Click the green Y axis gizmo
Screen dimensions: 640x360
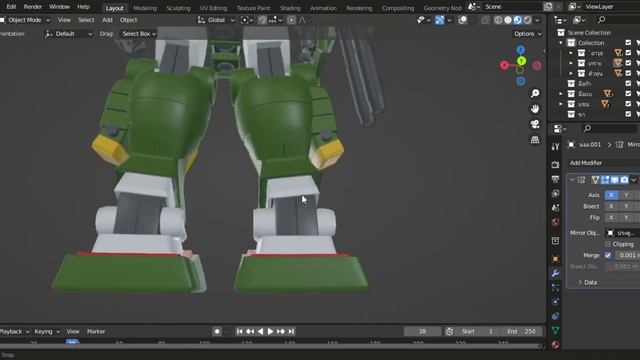click(x=521, y=61)
